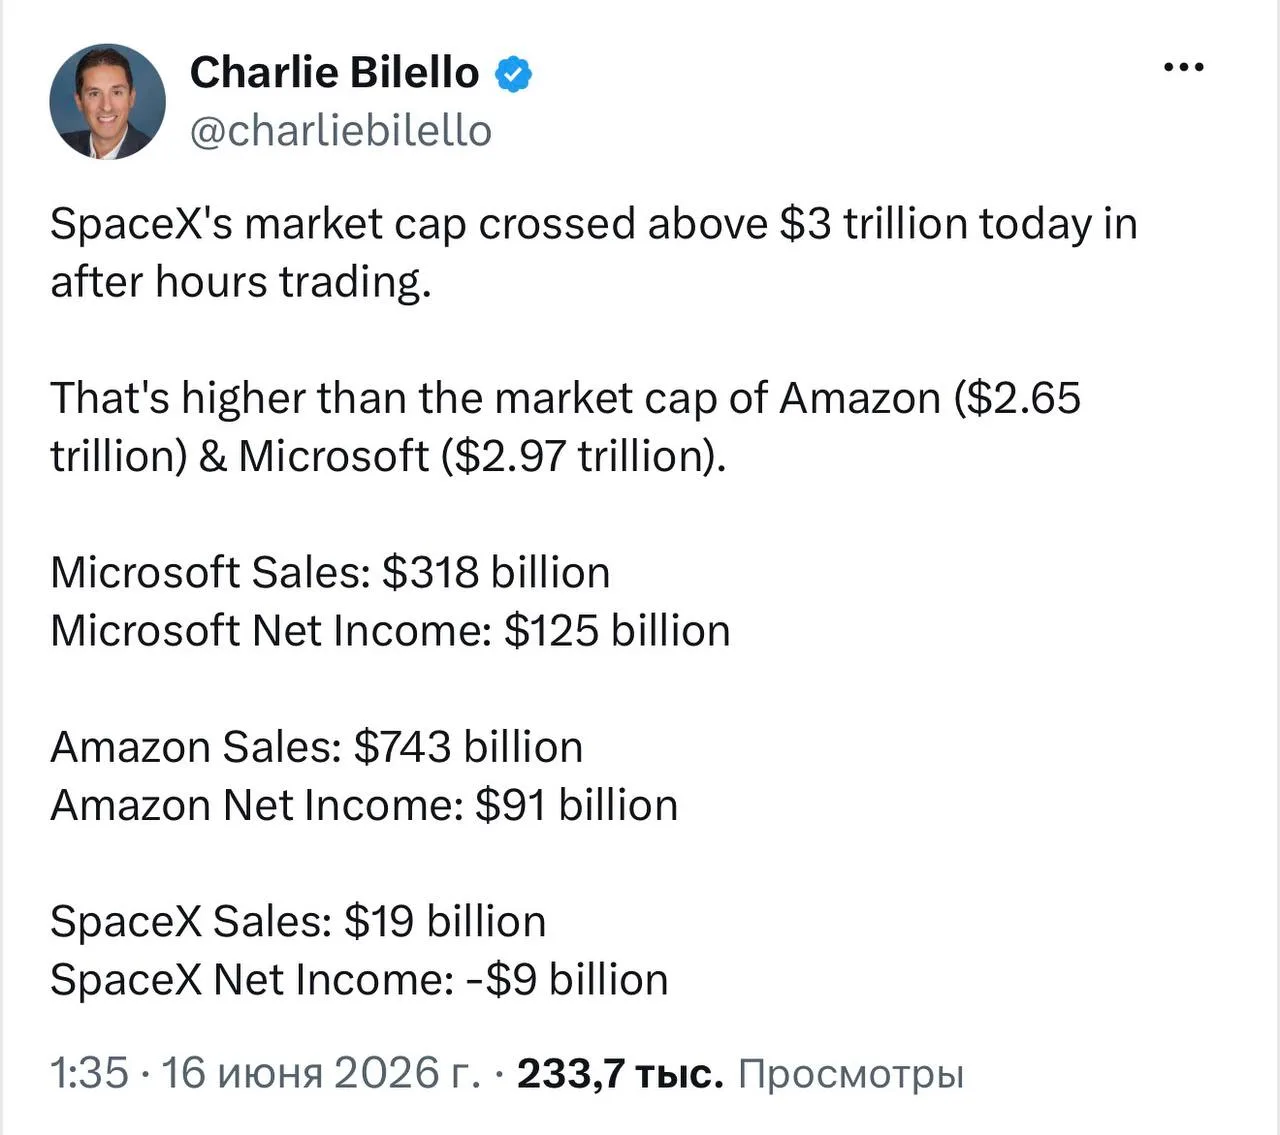Open the Charlie Bilello display name link

(x=334, y=73)
